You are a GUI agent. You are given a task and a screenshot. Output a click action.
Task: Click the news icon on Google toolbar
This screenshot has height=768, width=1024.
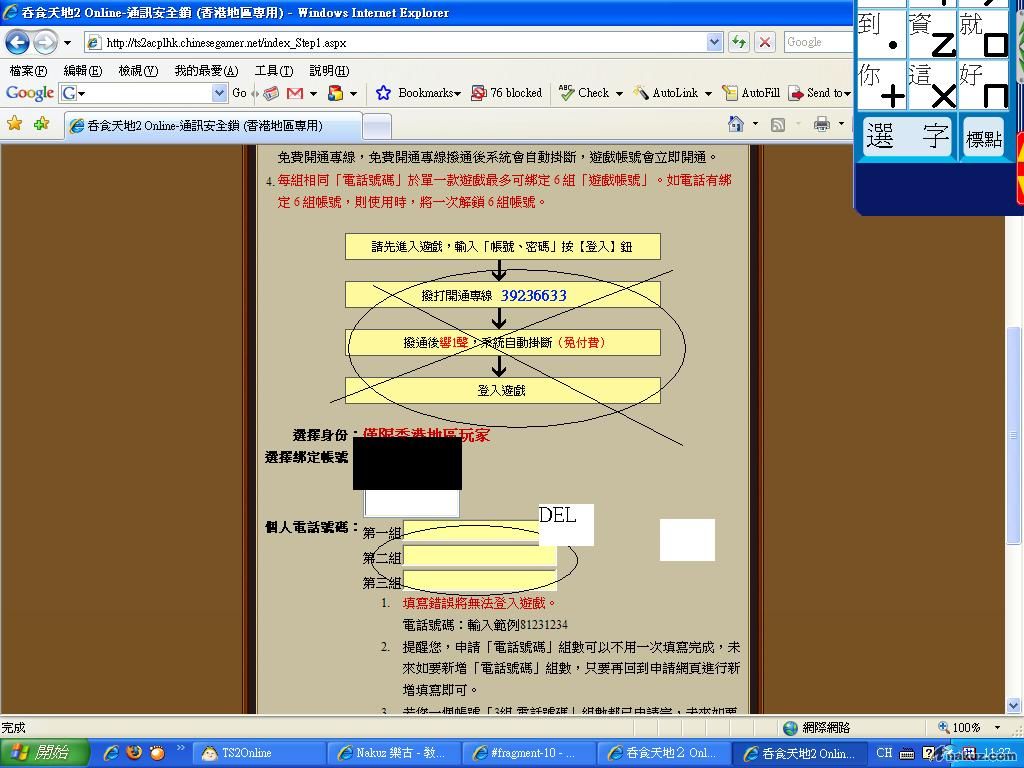coord(271,93)
